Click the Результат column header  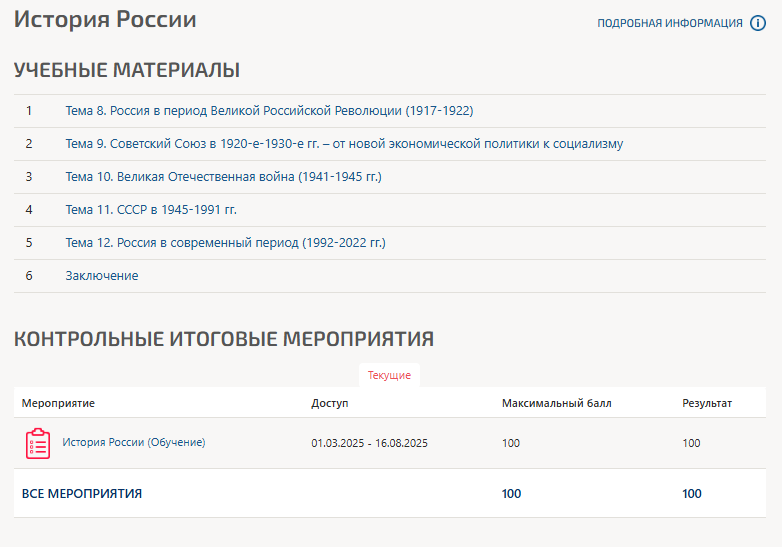pos(707,403)
